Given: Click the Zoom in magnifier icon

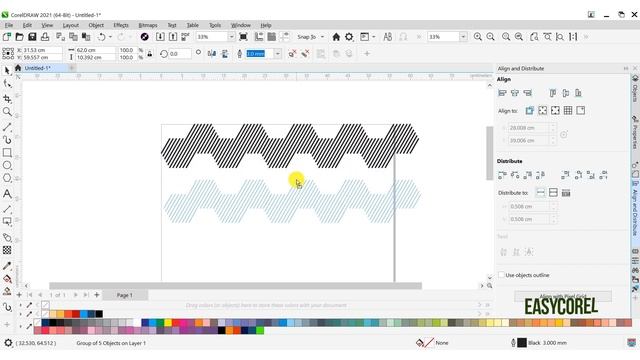Looking at the screenshot, I should pyautogui.click(x=478, y=37).
